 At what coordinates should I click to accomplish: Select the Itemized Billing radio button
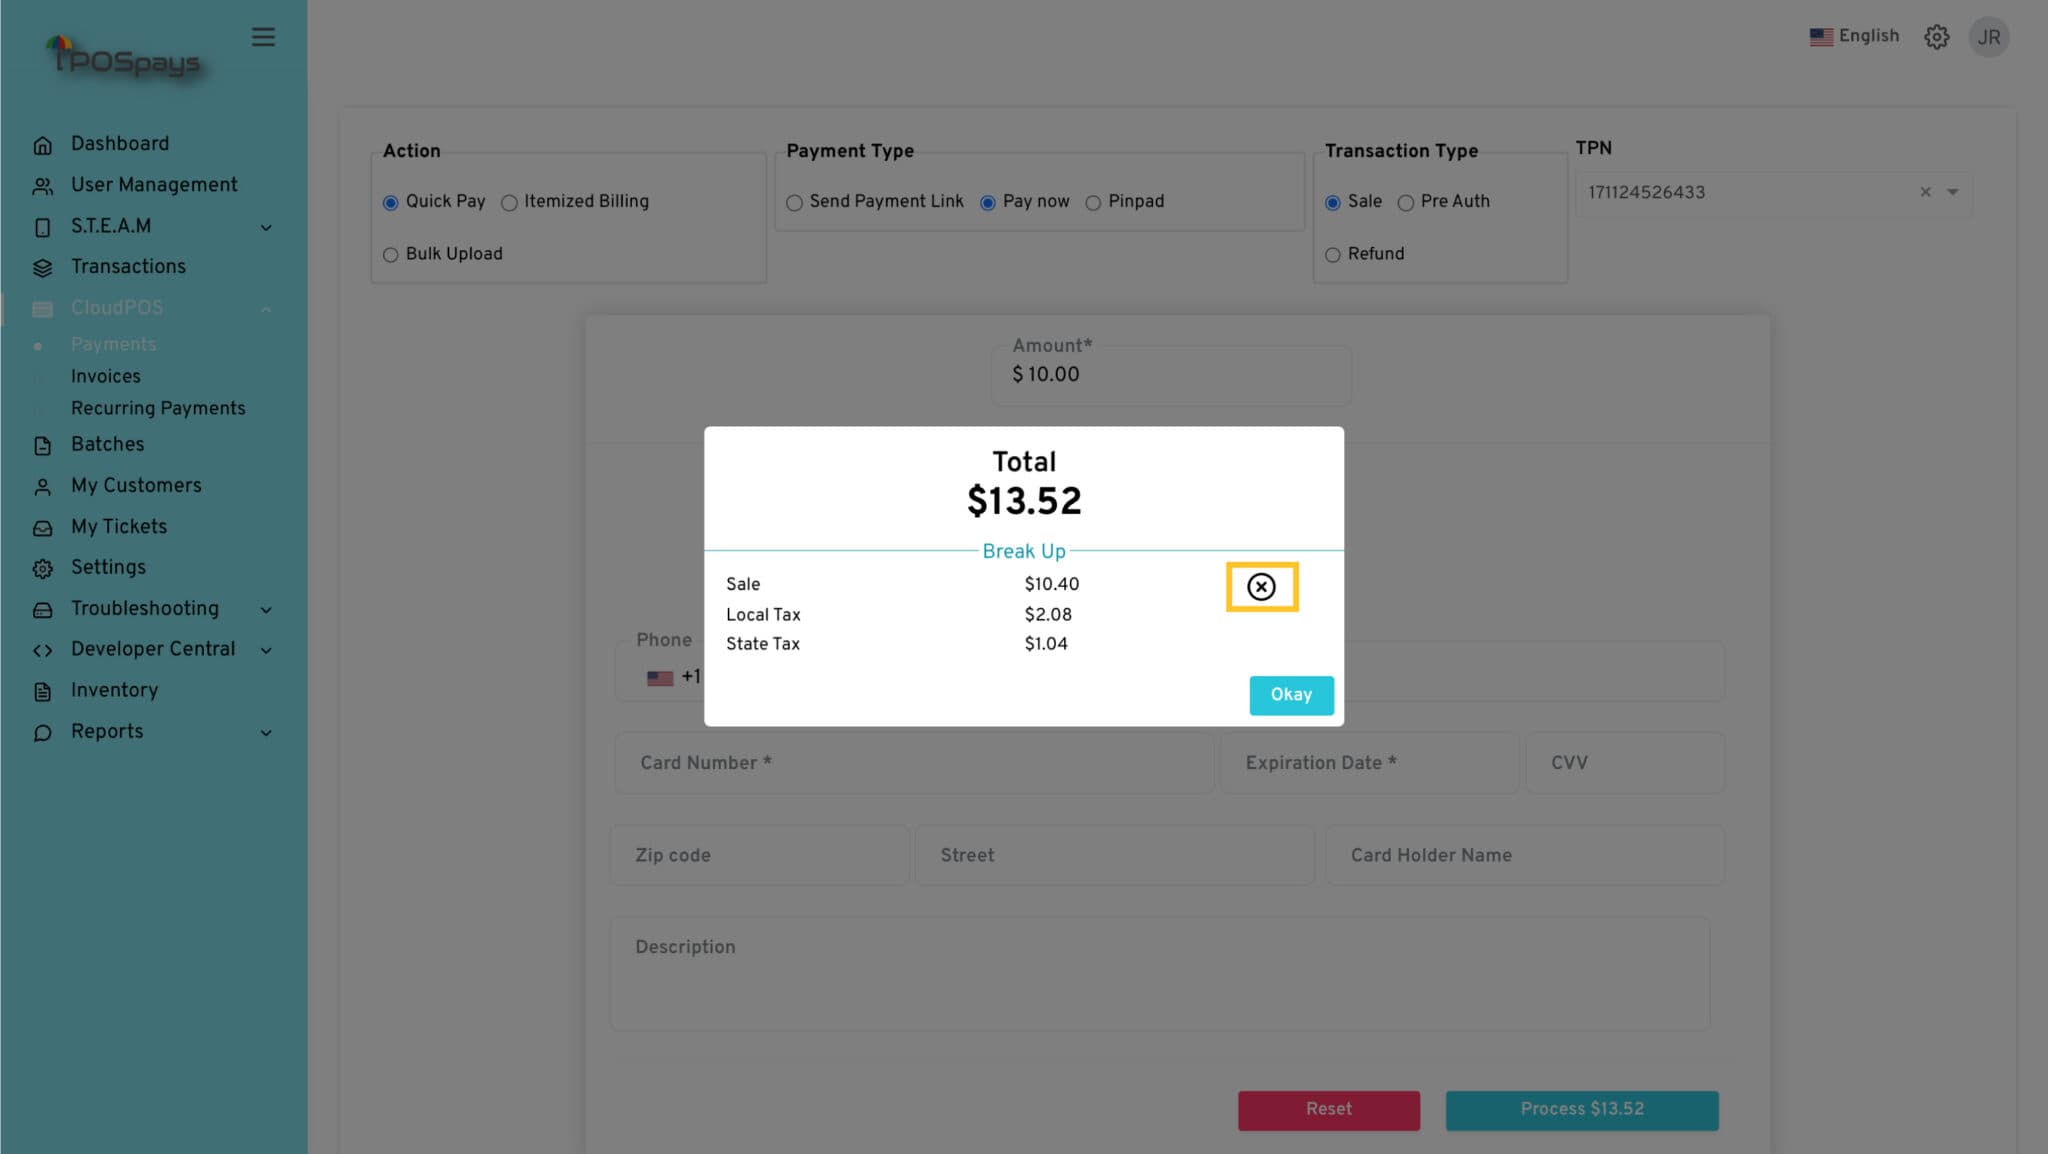(x=509, y=203)
